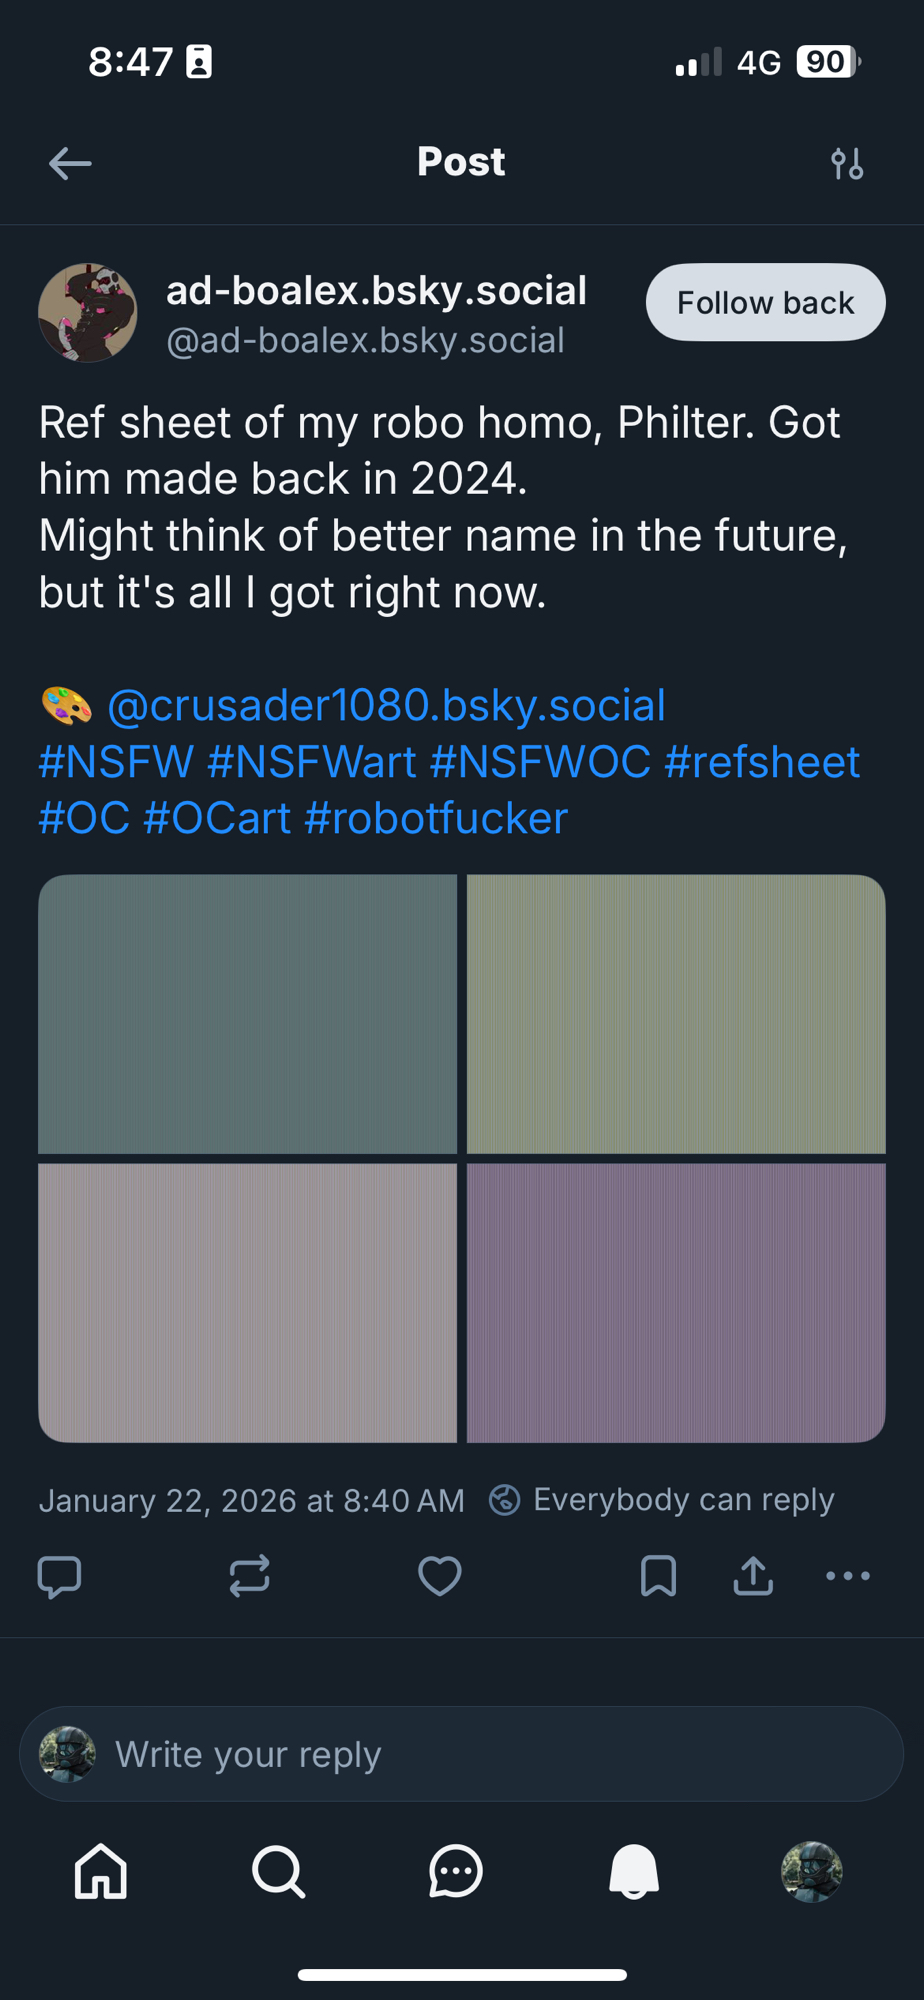924x2000 pixels.
Task: Like the post with heart icon
Action: tap(439, 1577)
